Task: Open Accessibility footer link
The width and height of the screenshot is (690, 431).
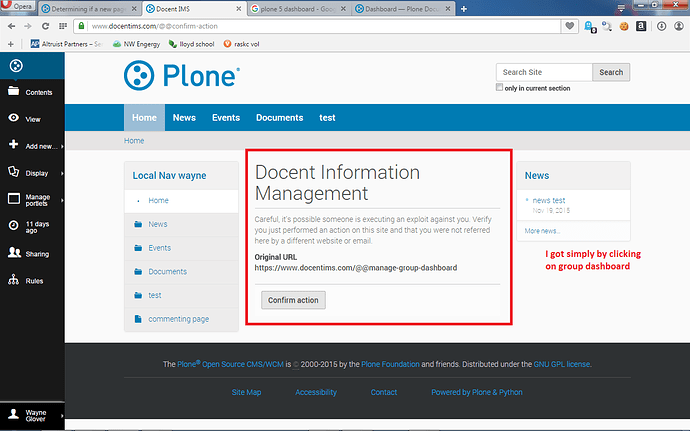Action: 316,392
